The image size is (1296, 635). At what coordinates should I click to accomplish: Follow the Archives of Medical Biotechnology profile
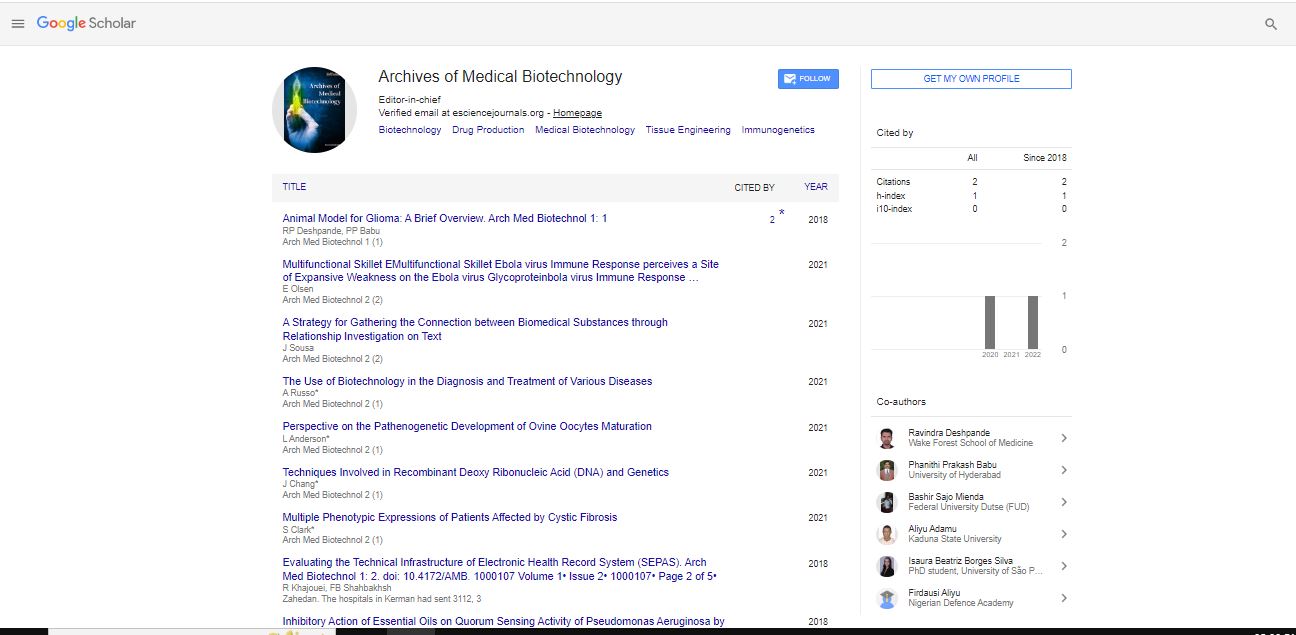808,79
